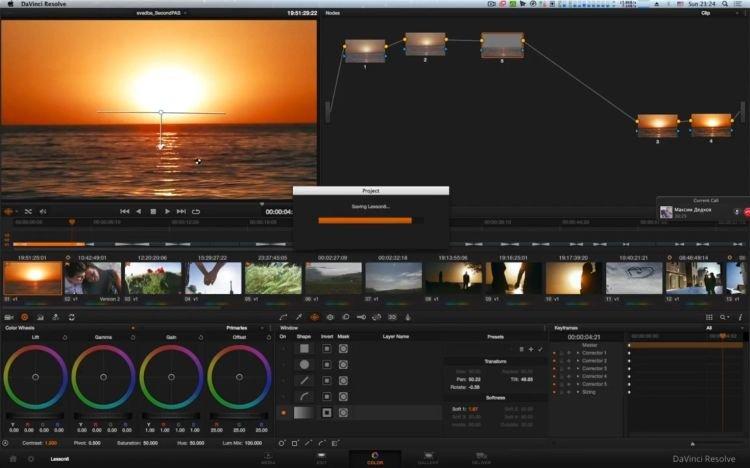Mute the viewer audio
This screenshot has height=468, width=750.
[x=43, y=211]
